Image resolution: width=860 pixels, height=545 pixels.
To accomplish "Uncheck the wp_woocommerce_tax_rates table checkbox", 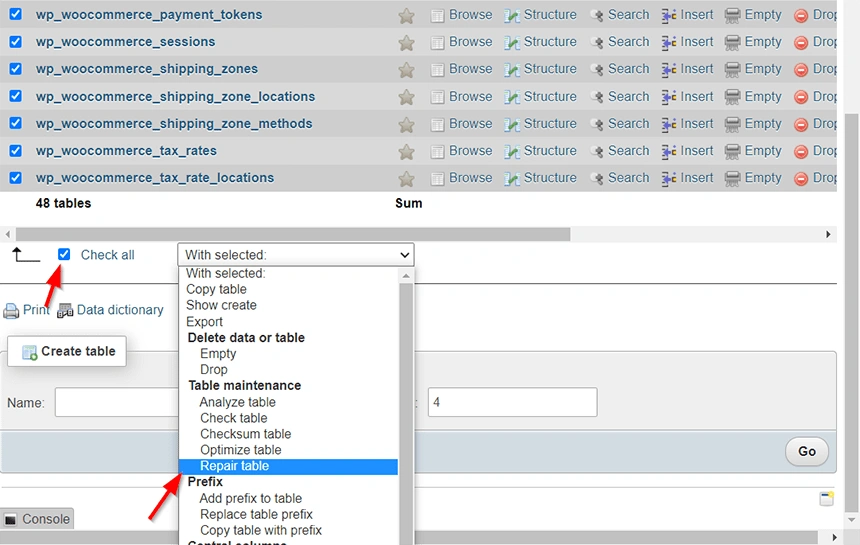I will pyautogui.click(x=15, y=151).
